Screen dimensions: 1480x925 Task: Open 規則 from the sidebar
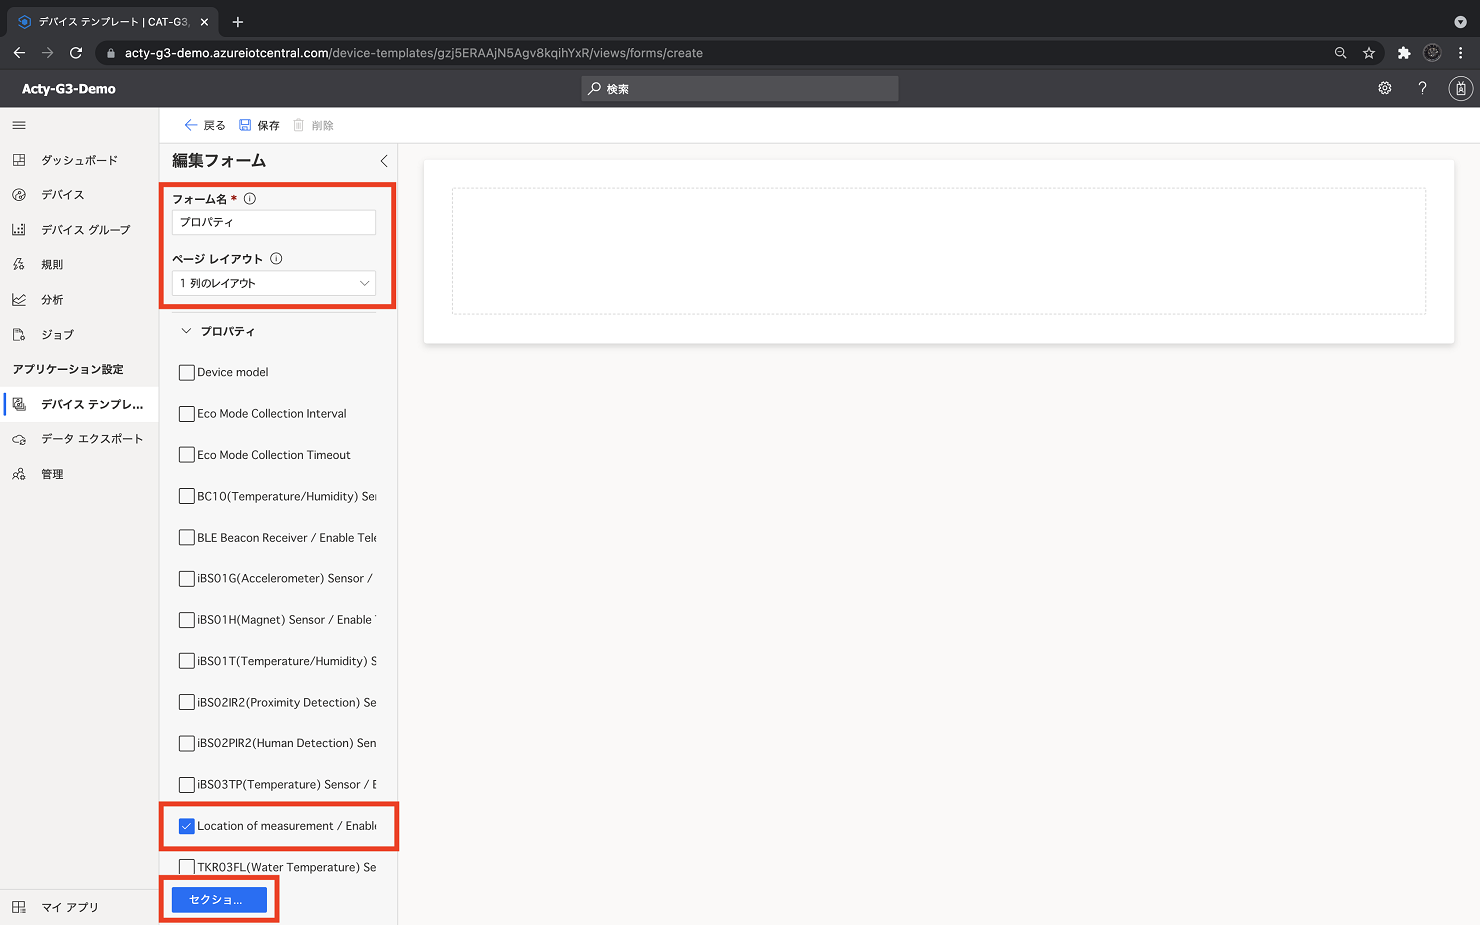[79, 265]
